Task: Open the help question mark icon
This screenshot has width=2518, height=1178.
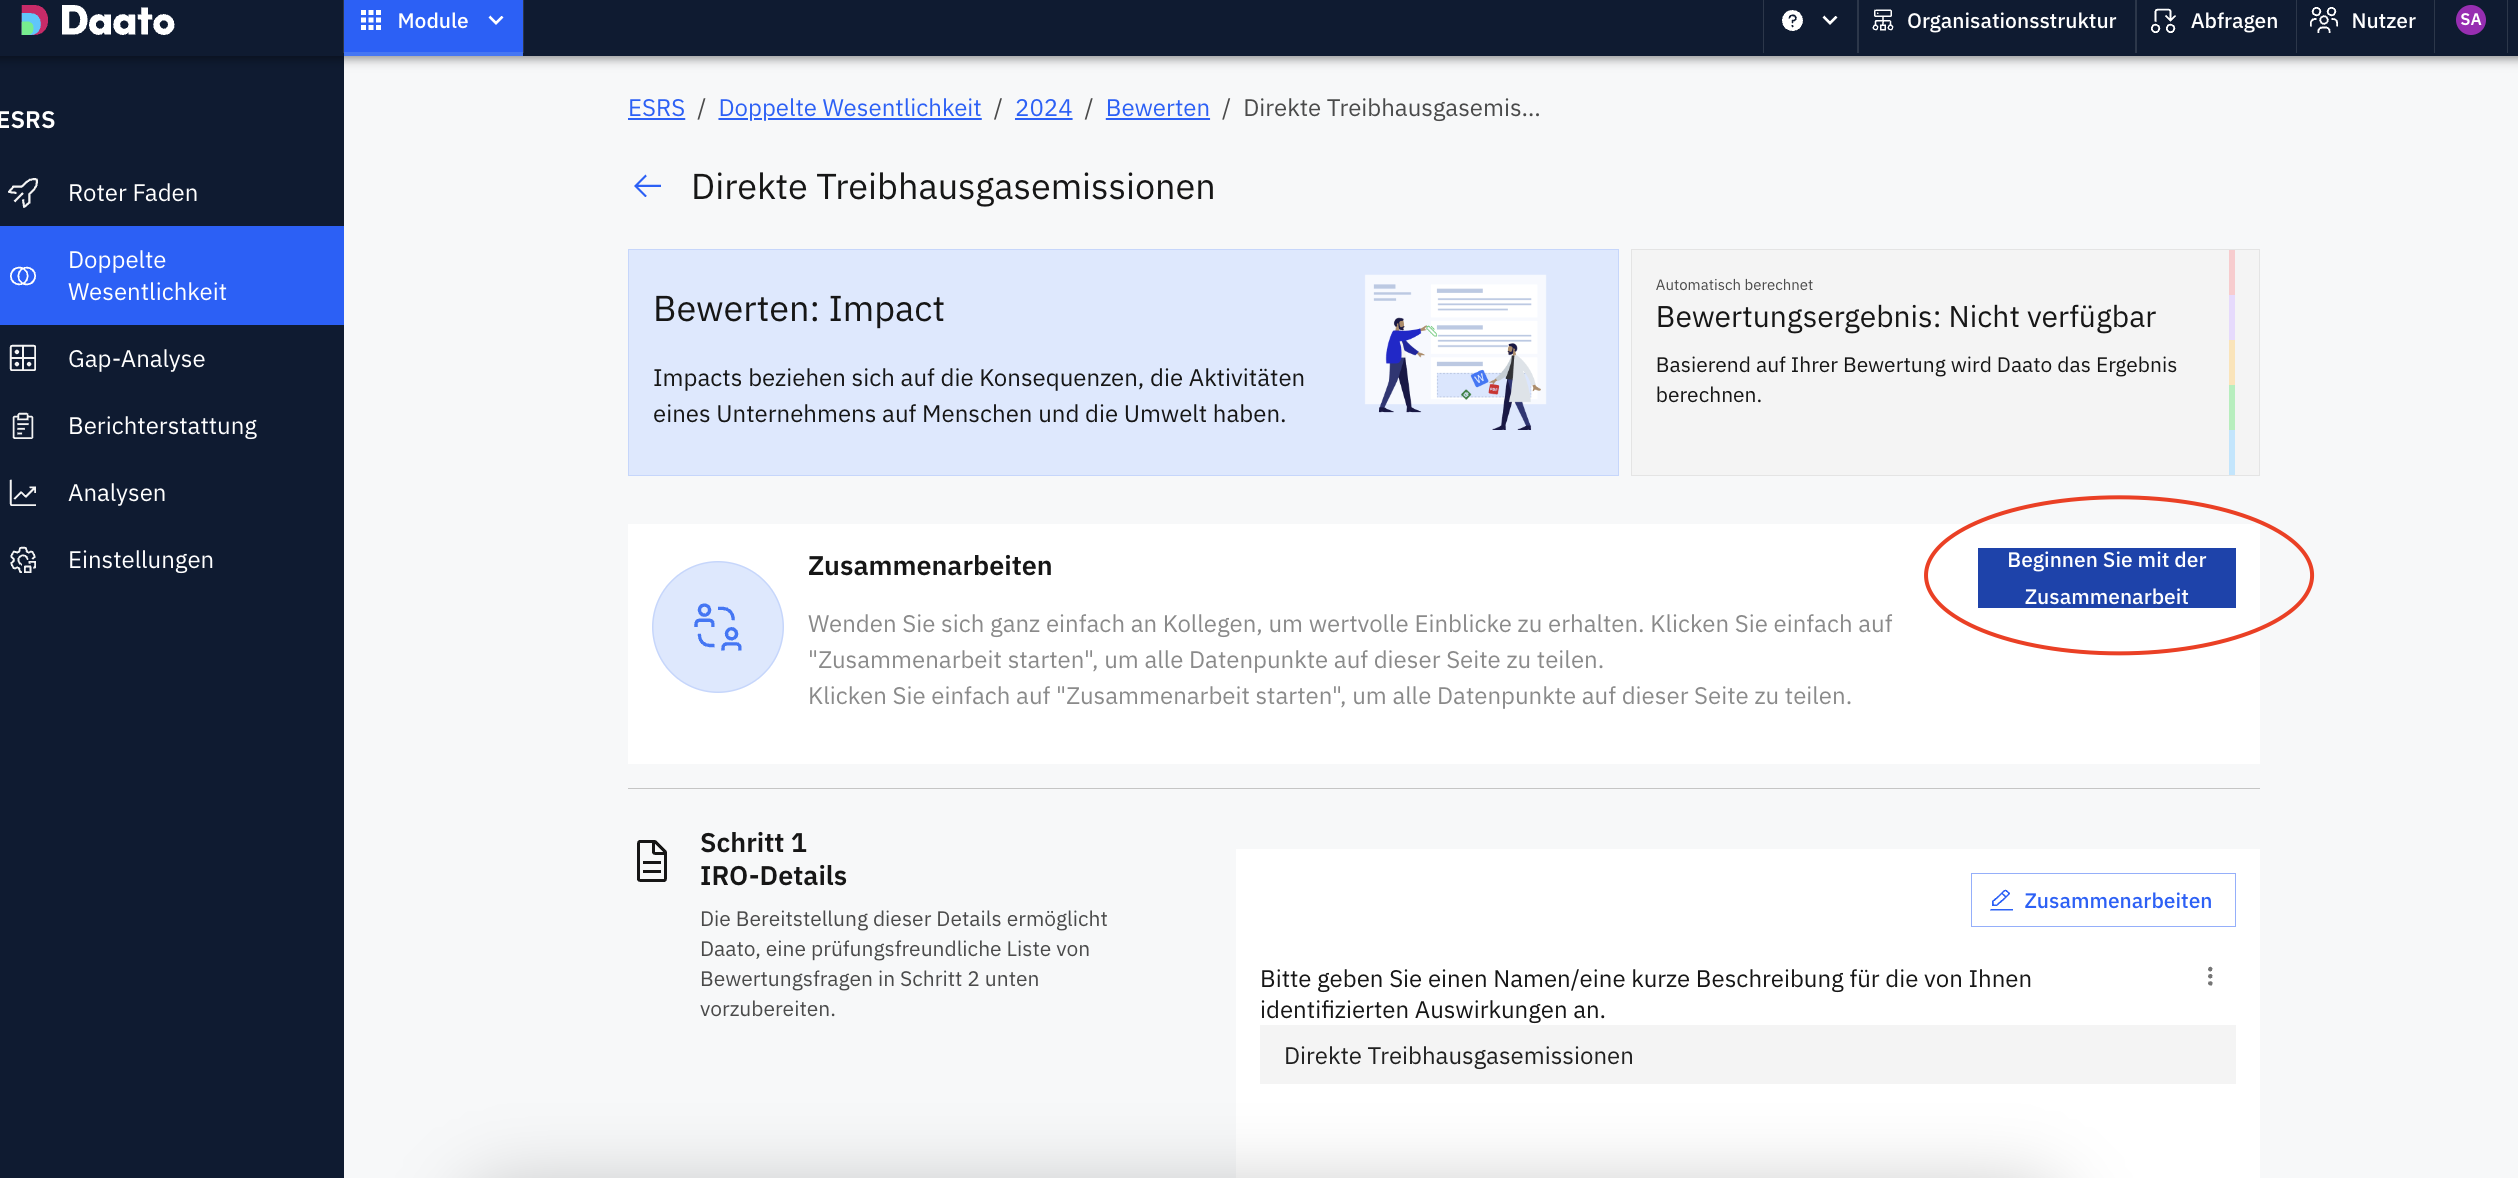Action: pos(1792,21)
